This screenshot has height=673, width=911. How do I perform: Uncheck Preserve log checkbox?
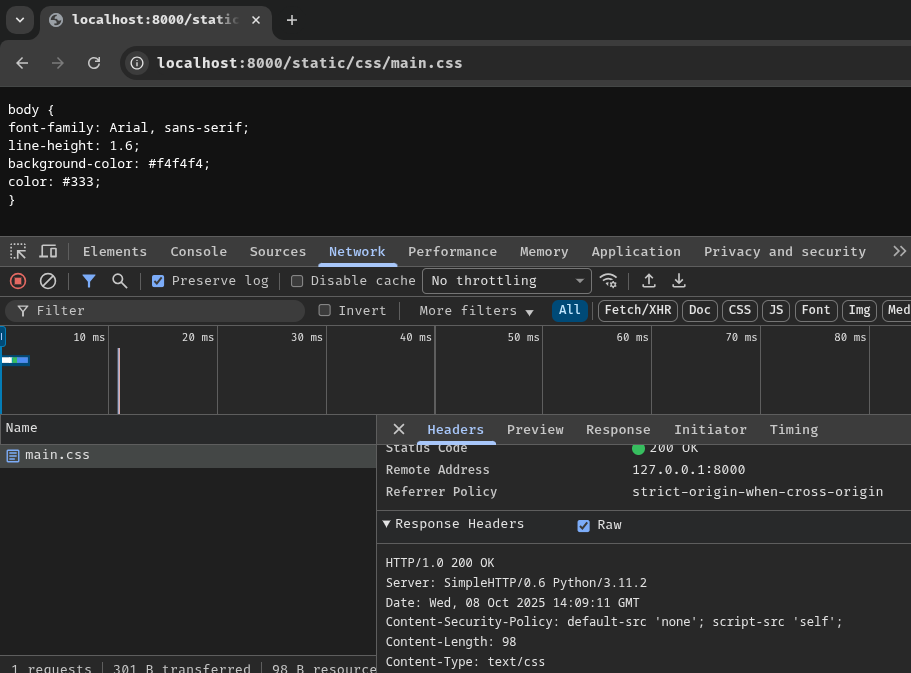point(158,281)
